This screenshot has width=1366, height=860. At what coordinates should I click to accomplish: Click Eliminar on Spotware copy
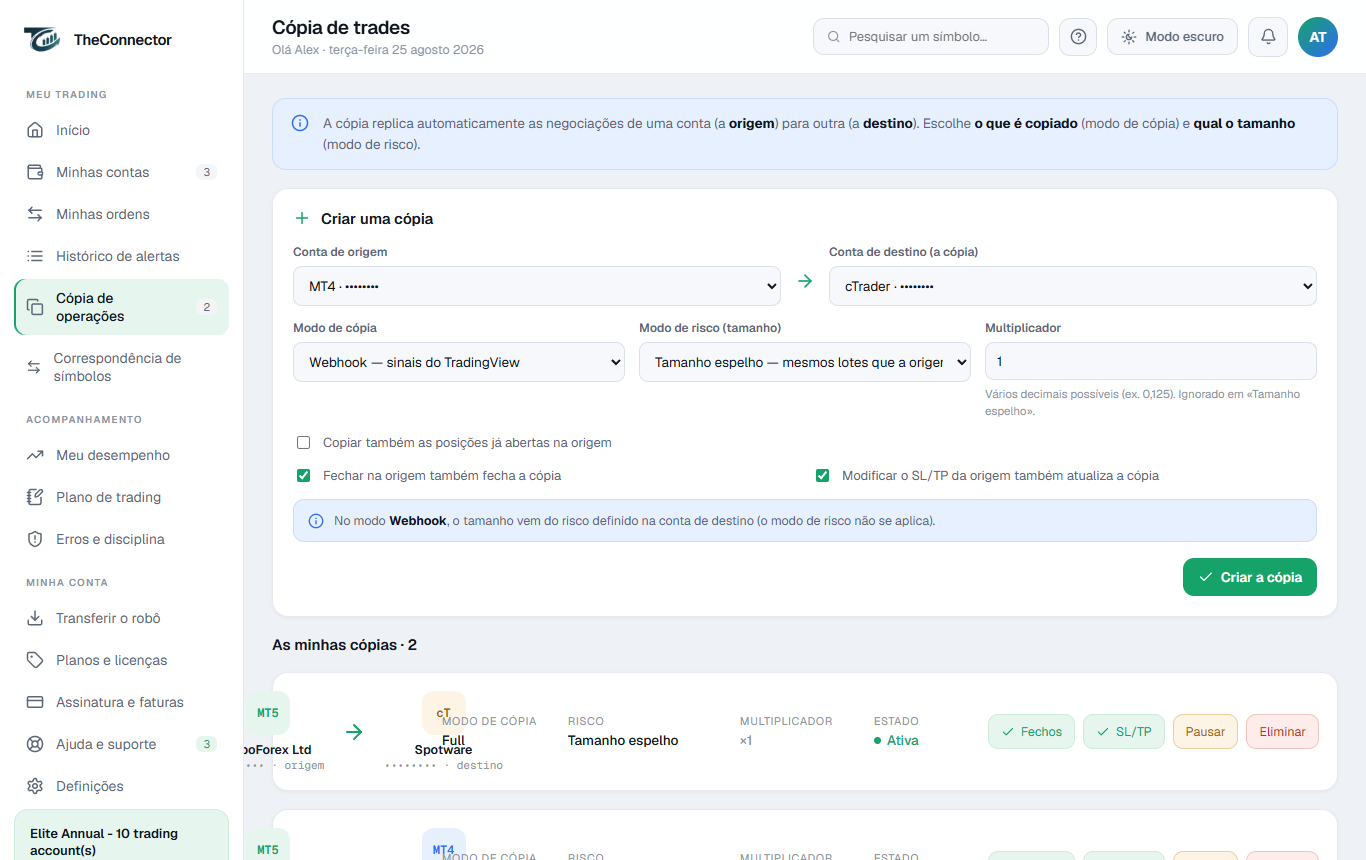[x=1282, y=731]
